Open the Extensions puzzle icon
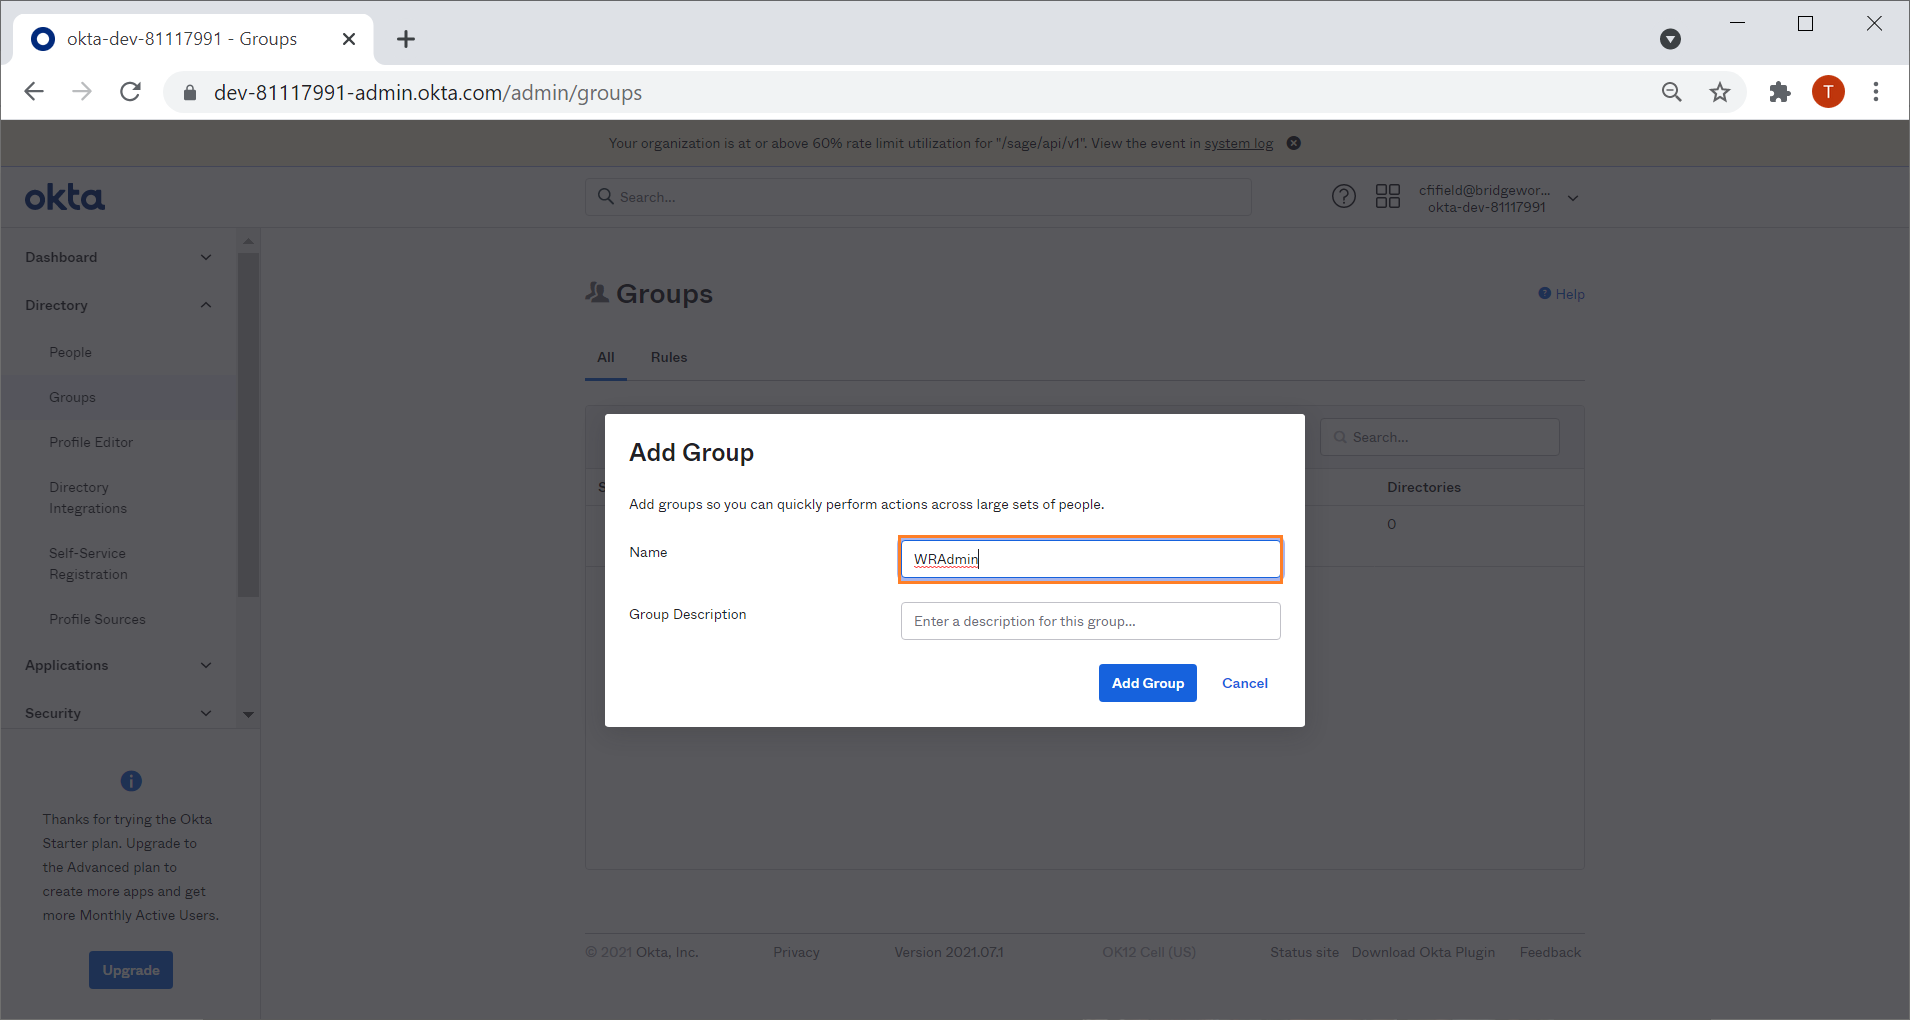The image size is (1910, 1020). pyautogui.click(x=1780, y=92)
